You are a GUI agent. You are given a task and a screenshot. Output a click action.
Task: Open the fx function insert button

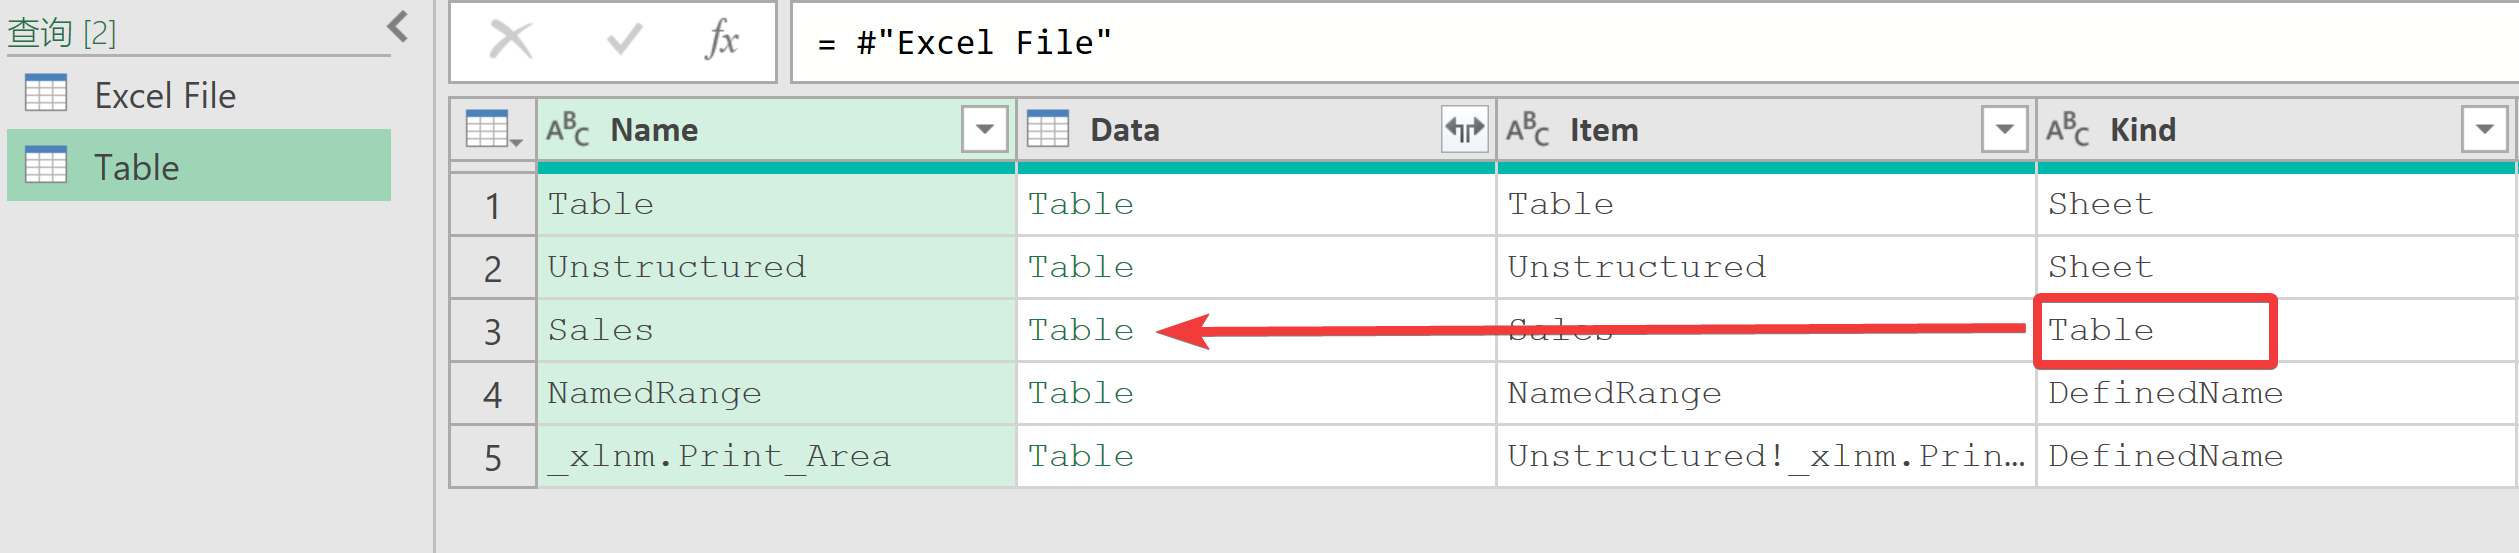(x=722, y=41)
